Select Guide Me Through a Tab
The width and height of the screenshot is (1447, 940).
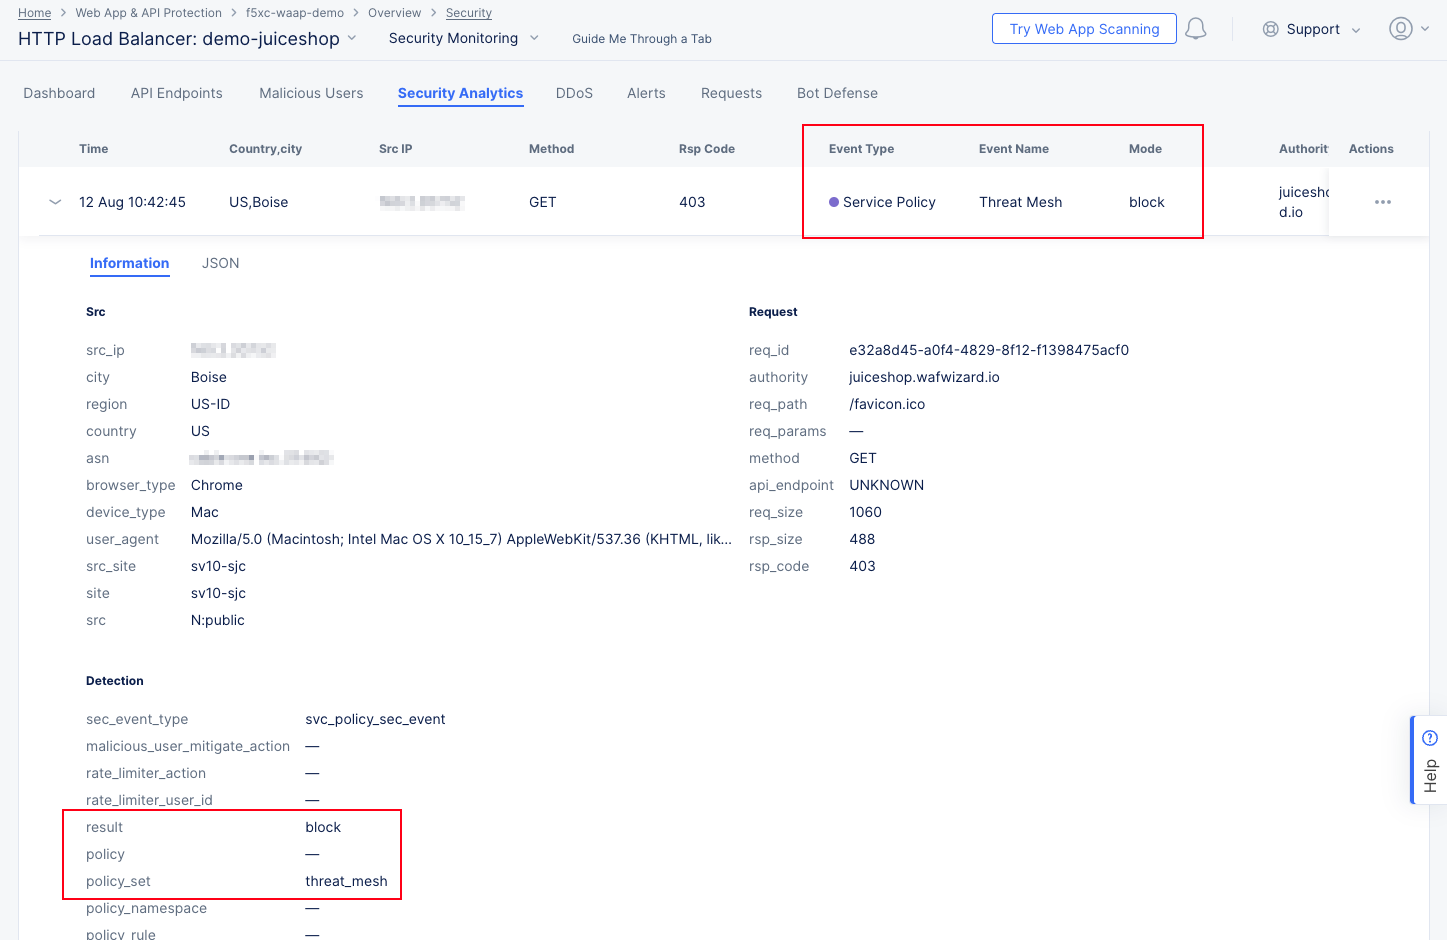(641, 38)
